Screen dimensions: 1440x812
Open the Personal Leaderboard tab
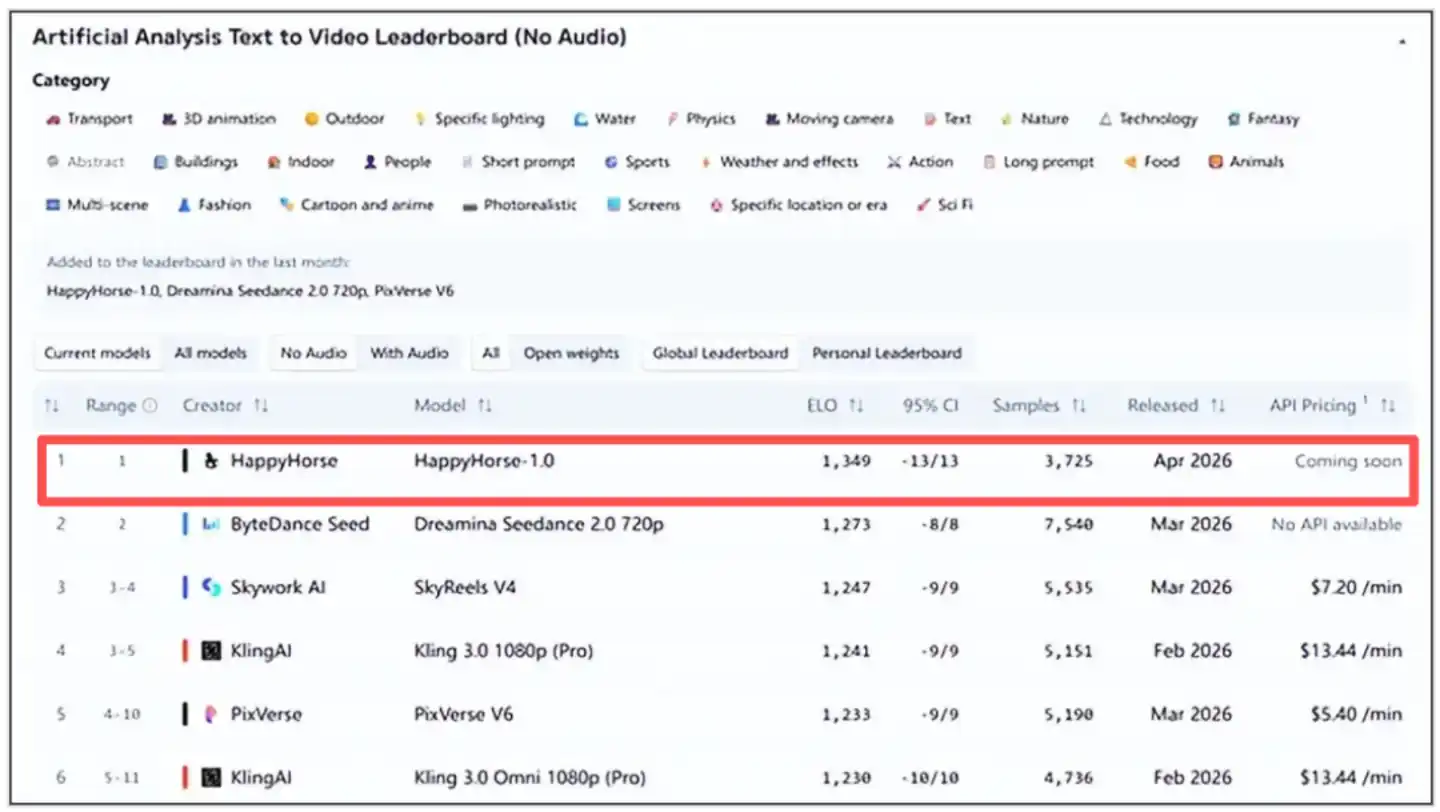886,353
